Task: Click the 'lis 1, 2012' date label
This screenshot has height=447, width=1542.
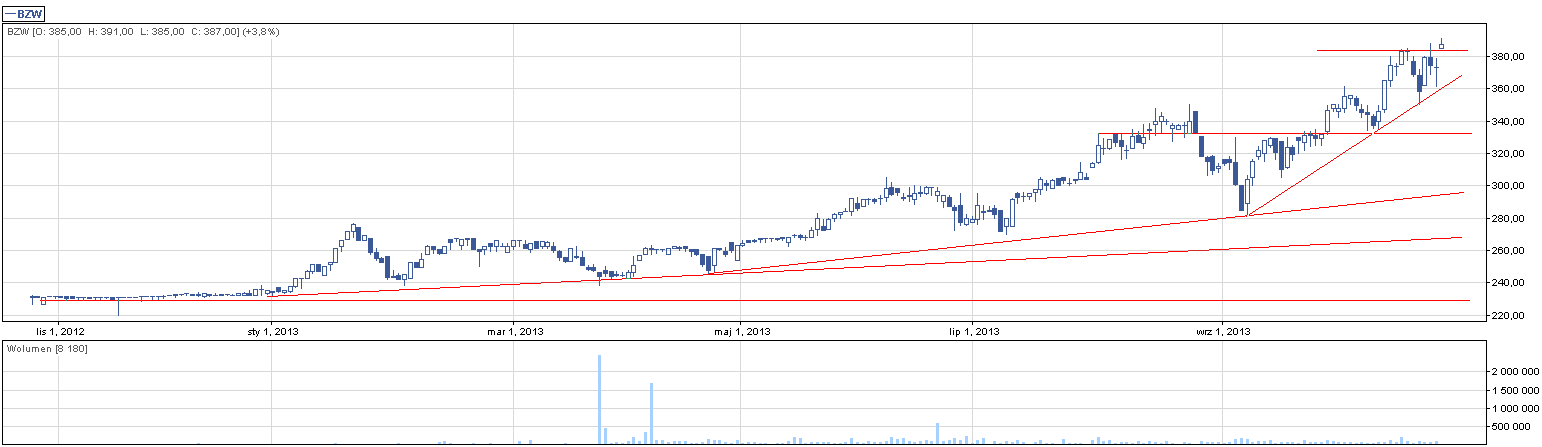Action: point(59,331)
